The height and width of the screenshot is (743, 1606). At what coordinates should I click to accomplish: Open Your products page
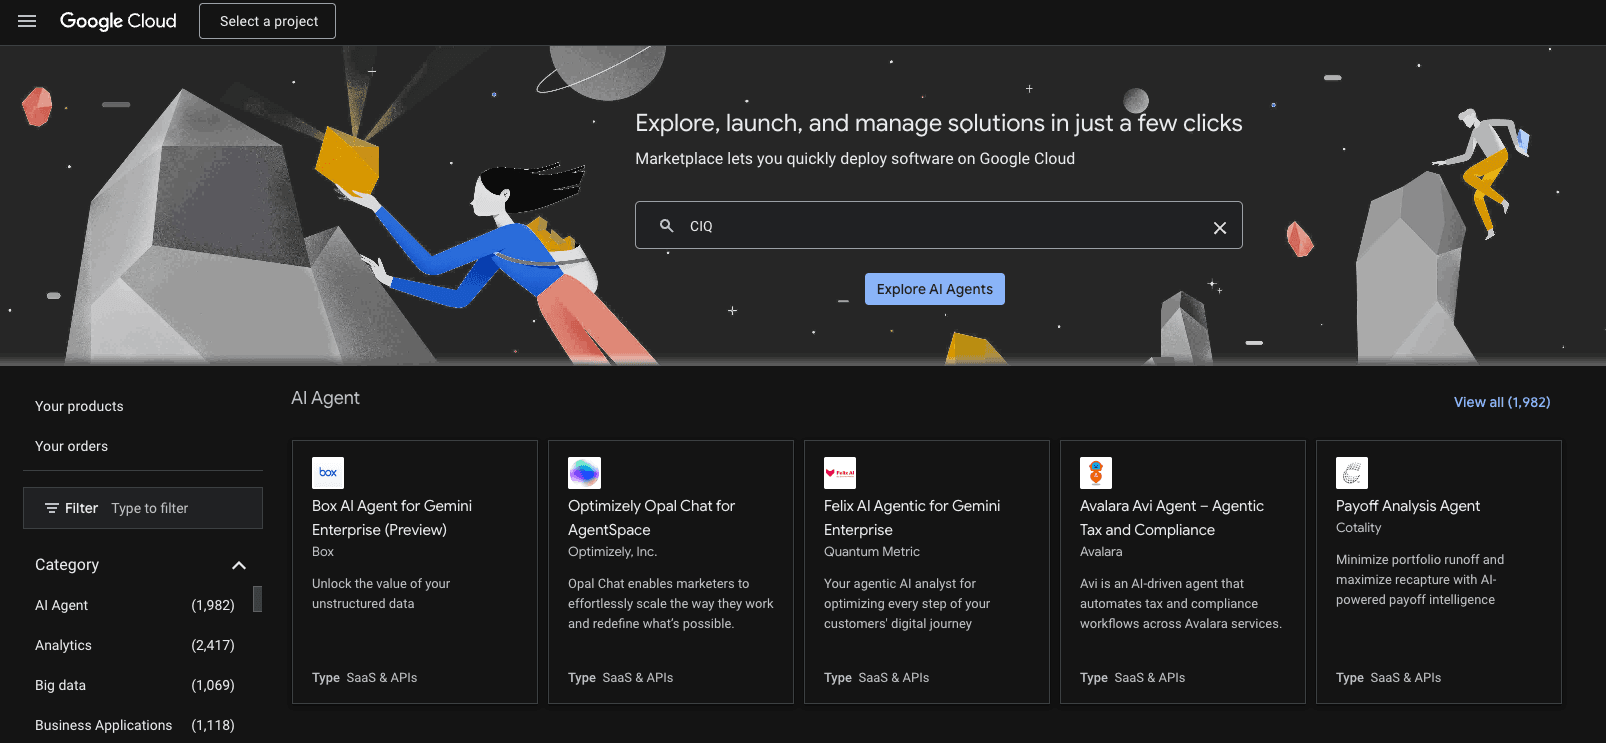tap(79, 406)
